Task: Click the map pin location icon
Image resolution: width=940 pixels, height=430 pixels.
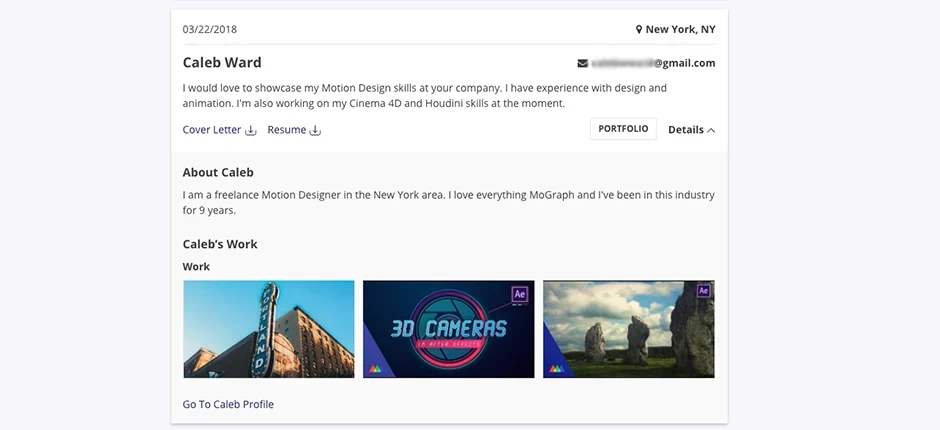Action: [x=639, y=29]
